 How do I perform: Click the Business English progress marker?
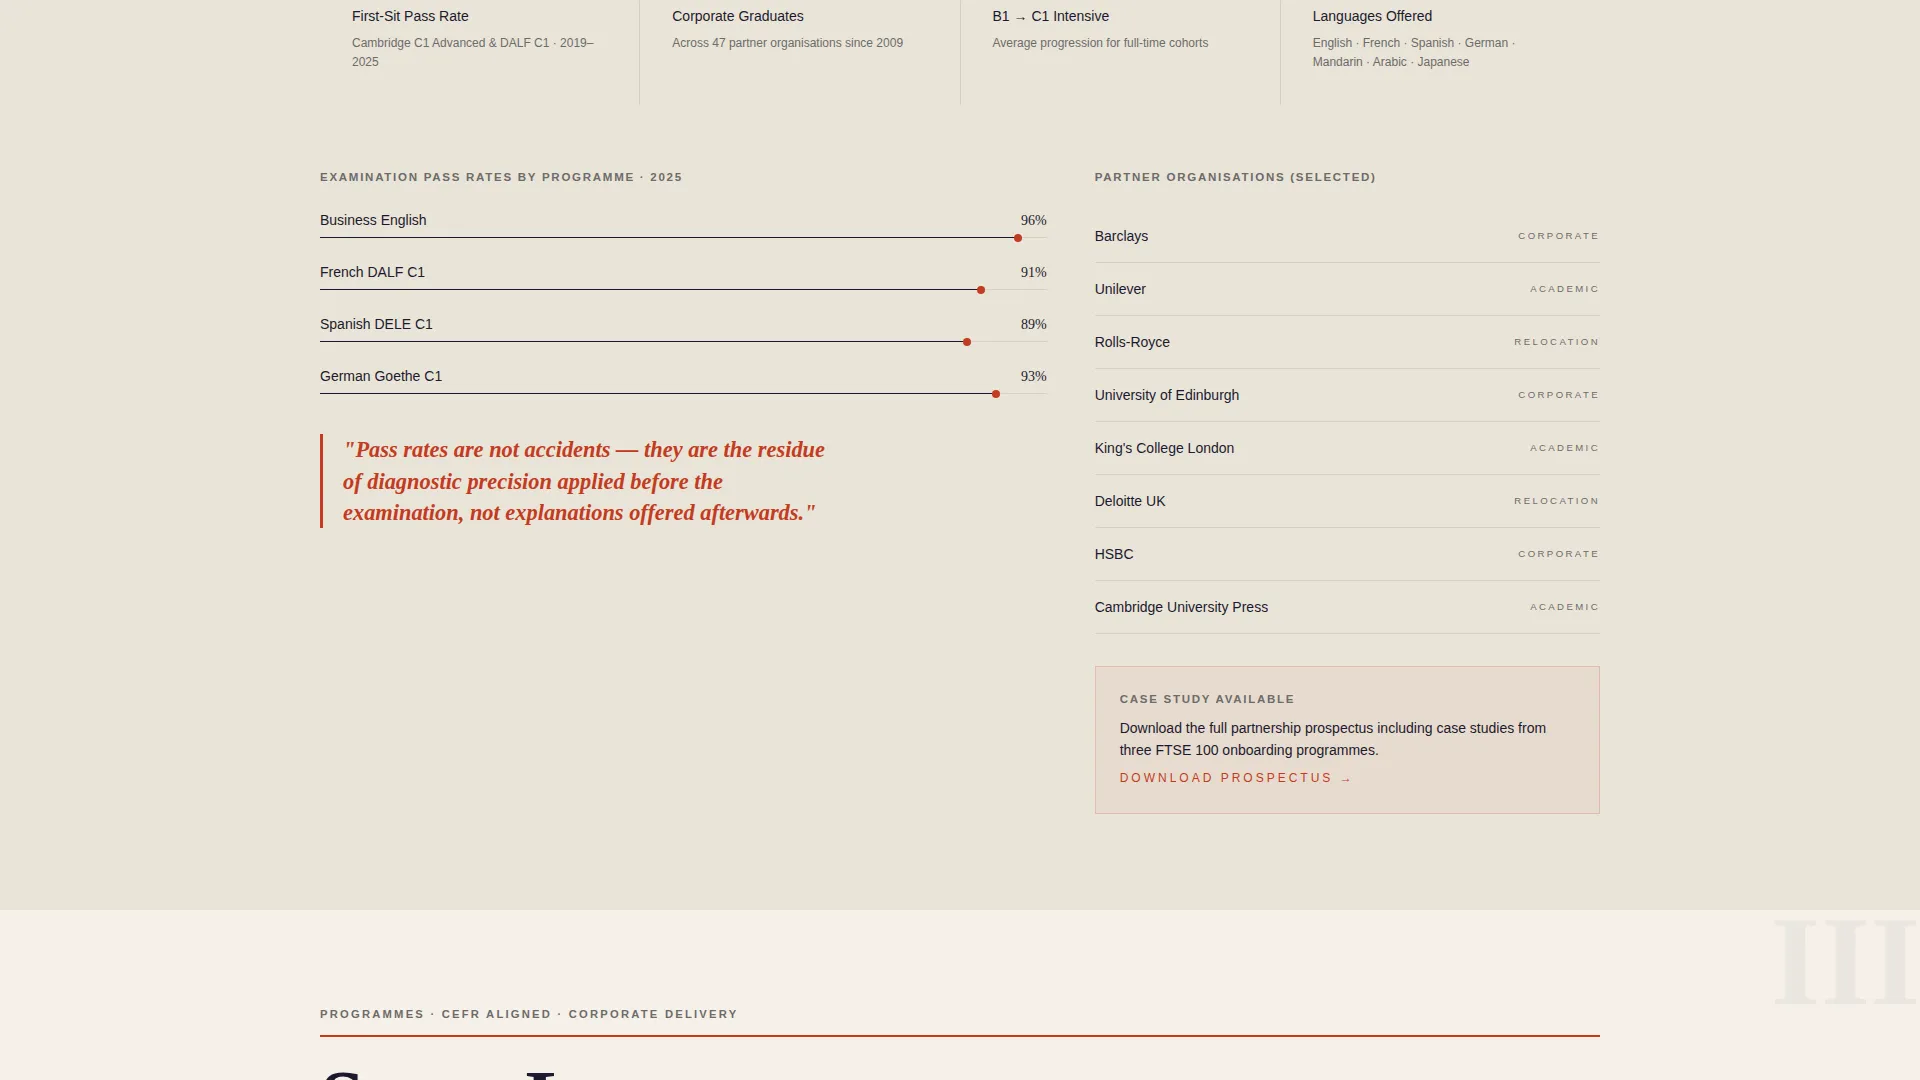pos(1018,238)
